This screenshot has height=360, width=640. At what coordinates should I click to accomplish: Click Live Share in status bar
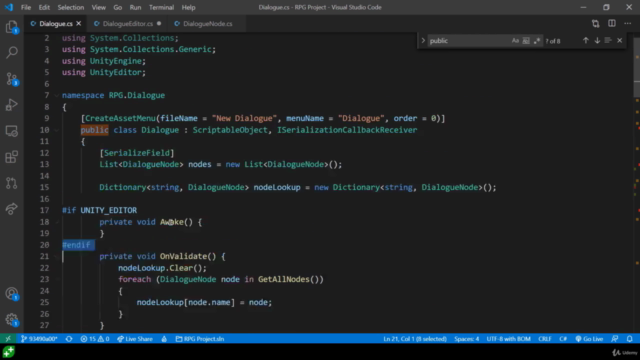click(x=135, y=339)
